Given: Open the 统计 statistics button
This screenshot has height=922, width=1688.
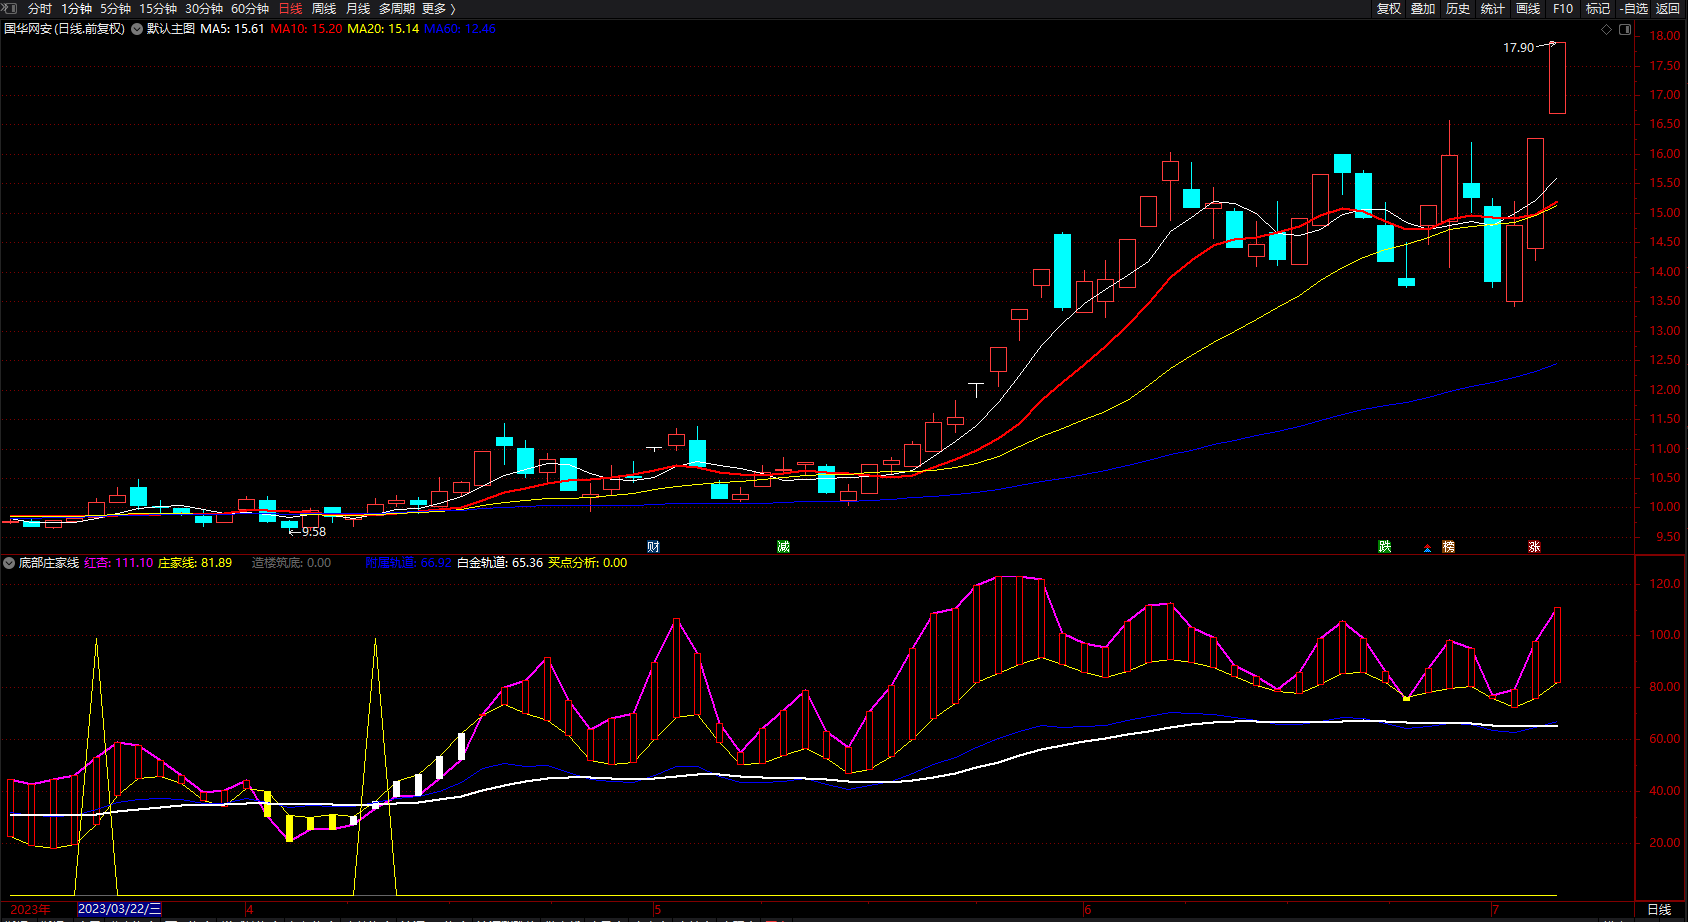Looking at the screenshot, I should [1493, 8].
